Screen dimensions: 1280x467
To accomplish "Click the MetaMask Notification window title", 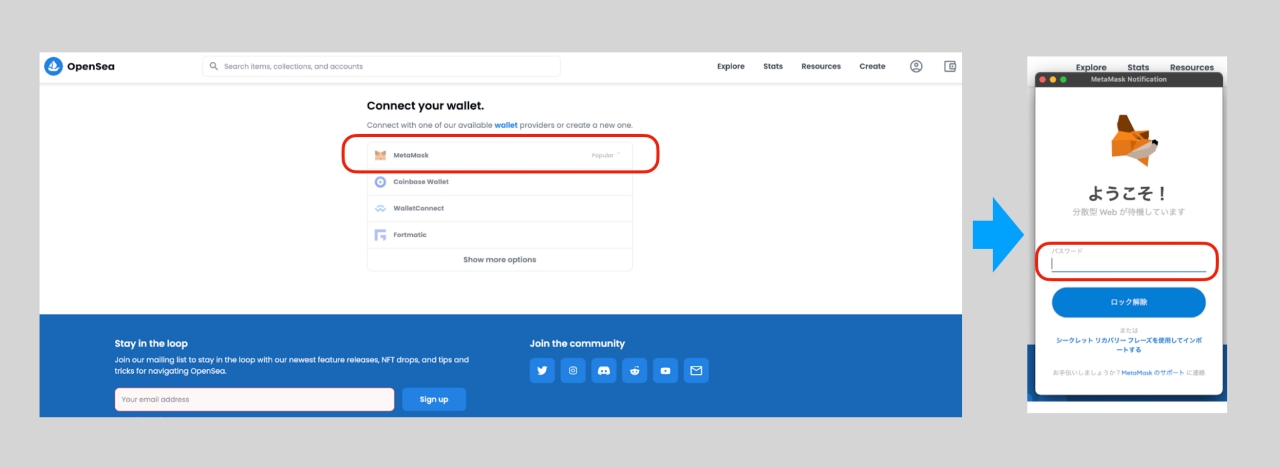I will click(x=1128, y=79).
